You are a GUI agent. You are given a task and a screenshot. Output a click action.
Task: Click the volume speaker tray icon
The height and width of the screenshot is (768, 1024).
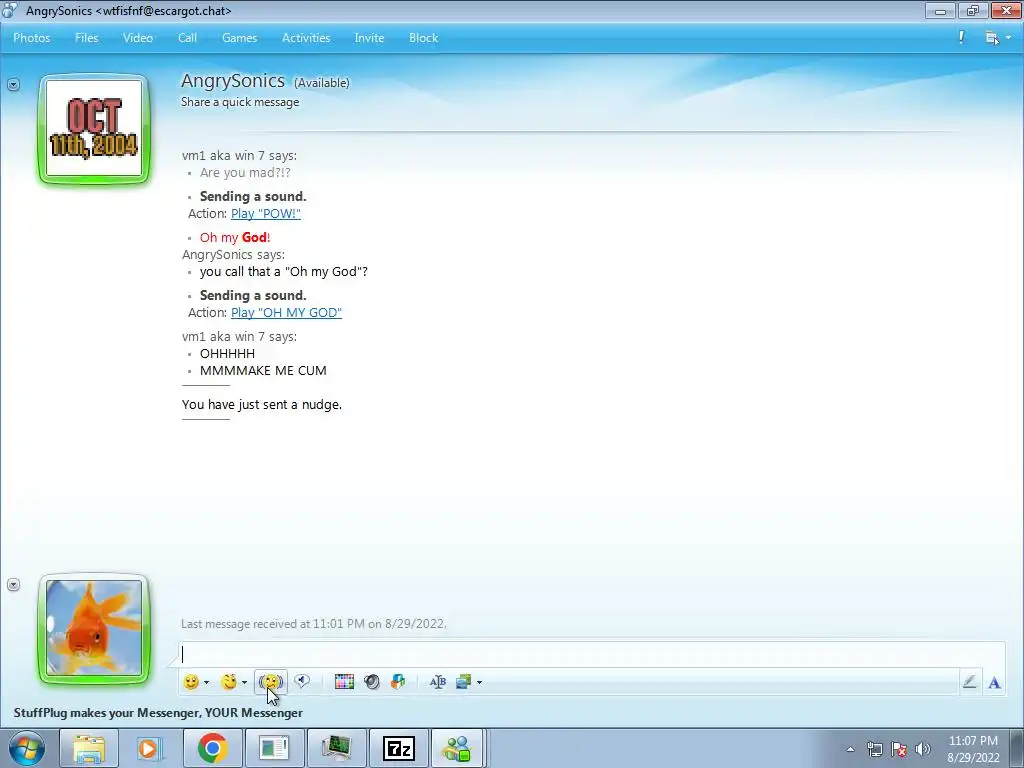(923, 749)
